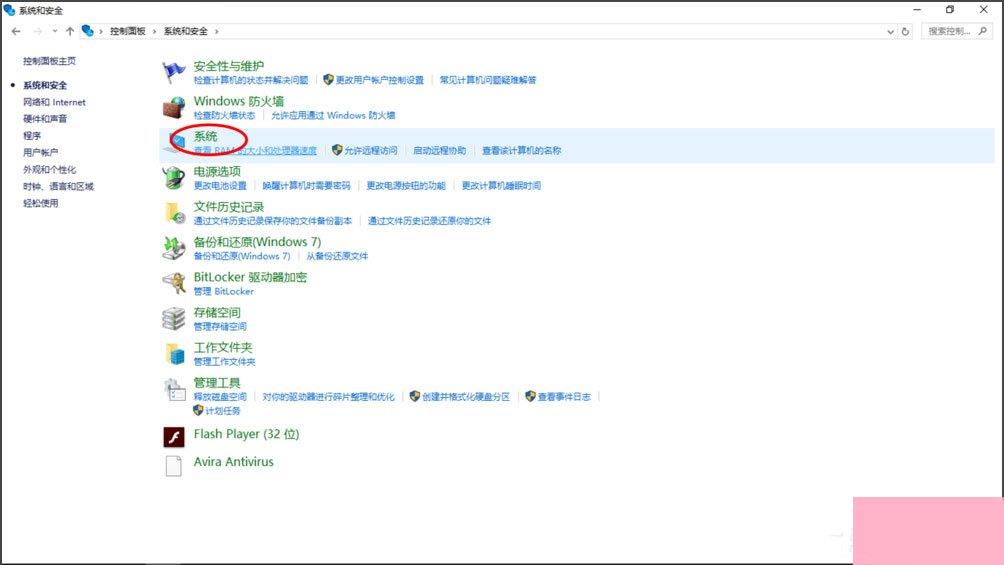Click 通过文件历史记录还原你的文件
This screenshot has height=565, width=1004.
[x=429, y=221]
